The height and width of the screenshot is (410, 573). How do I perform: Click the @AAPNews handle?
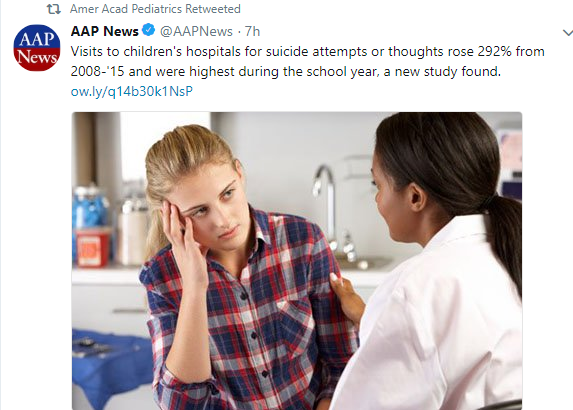(196, 31)
